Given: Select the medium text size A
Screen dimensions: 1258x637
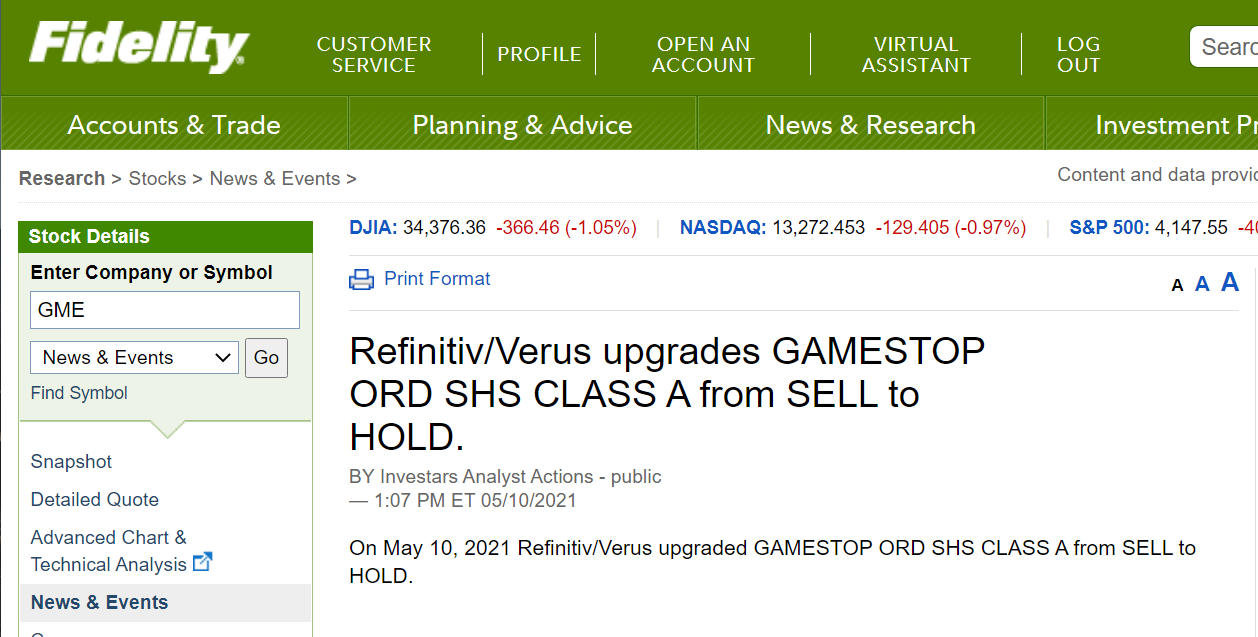Looking at the screenshot, I should click(1202, 284).
